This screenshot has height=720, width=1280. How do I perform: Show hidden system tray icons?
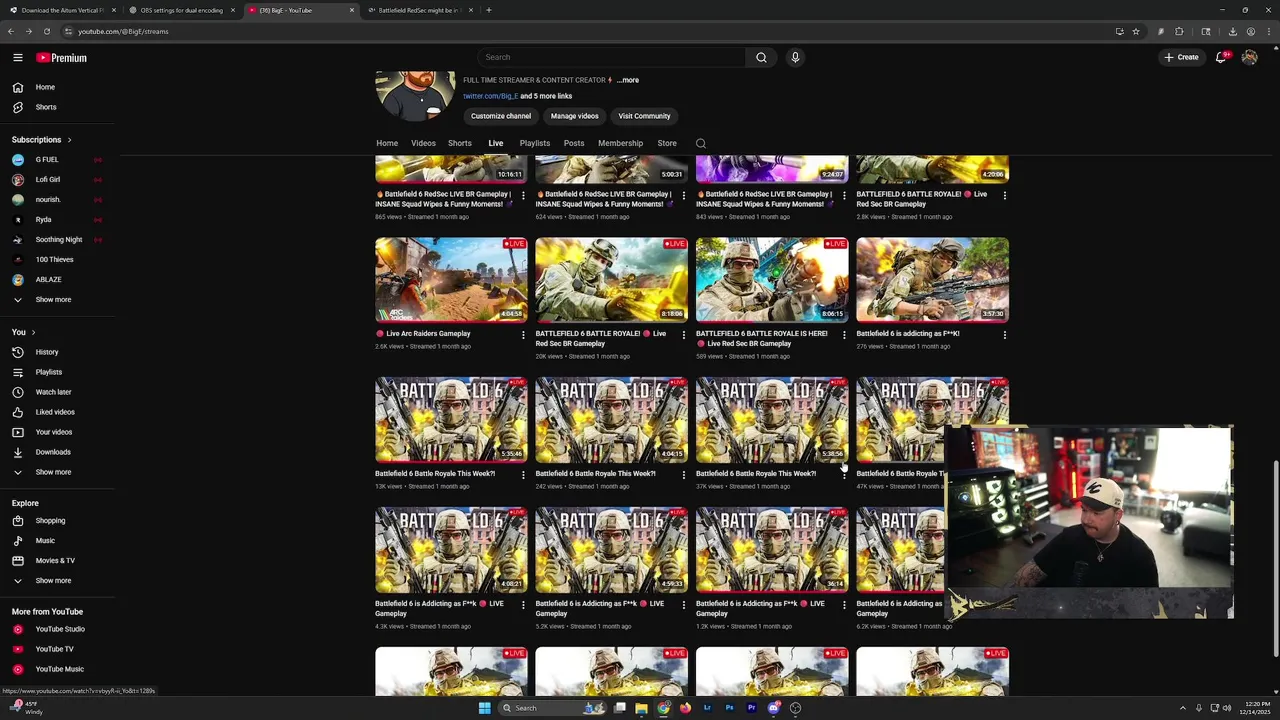1182,708
